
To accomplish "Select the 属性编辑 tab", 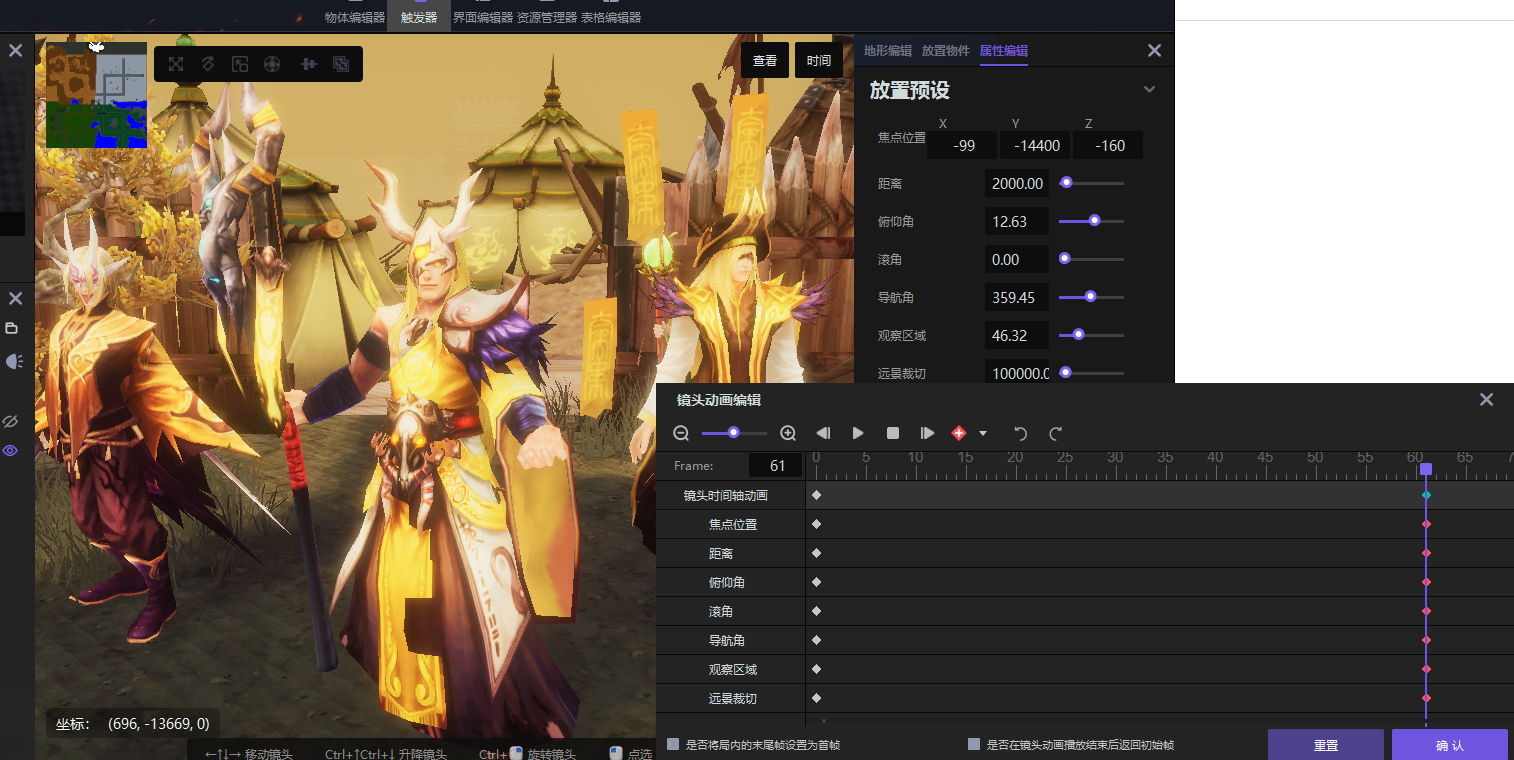I will click(x=1004, y=50).
